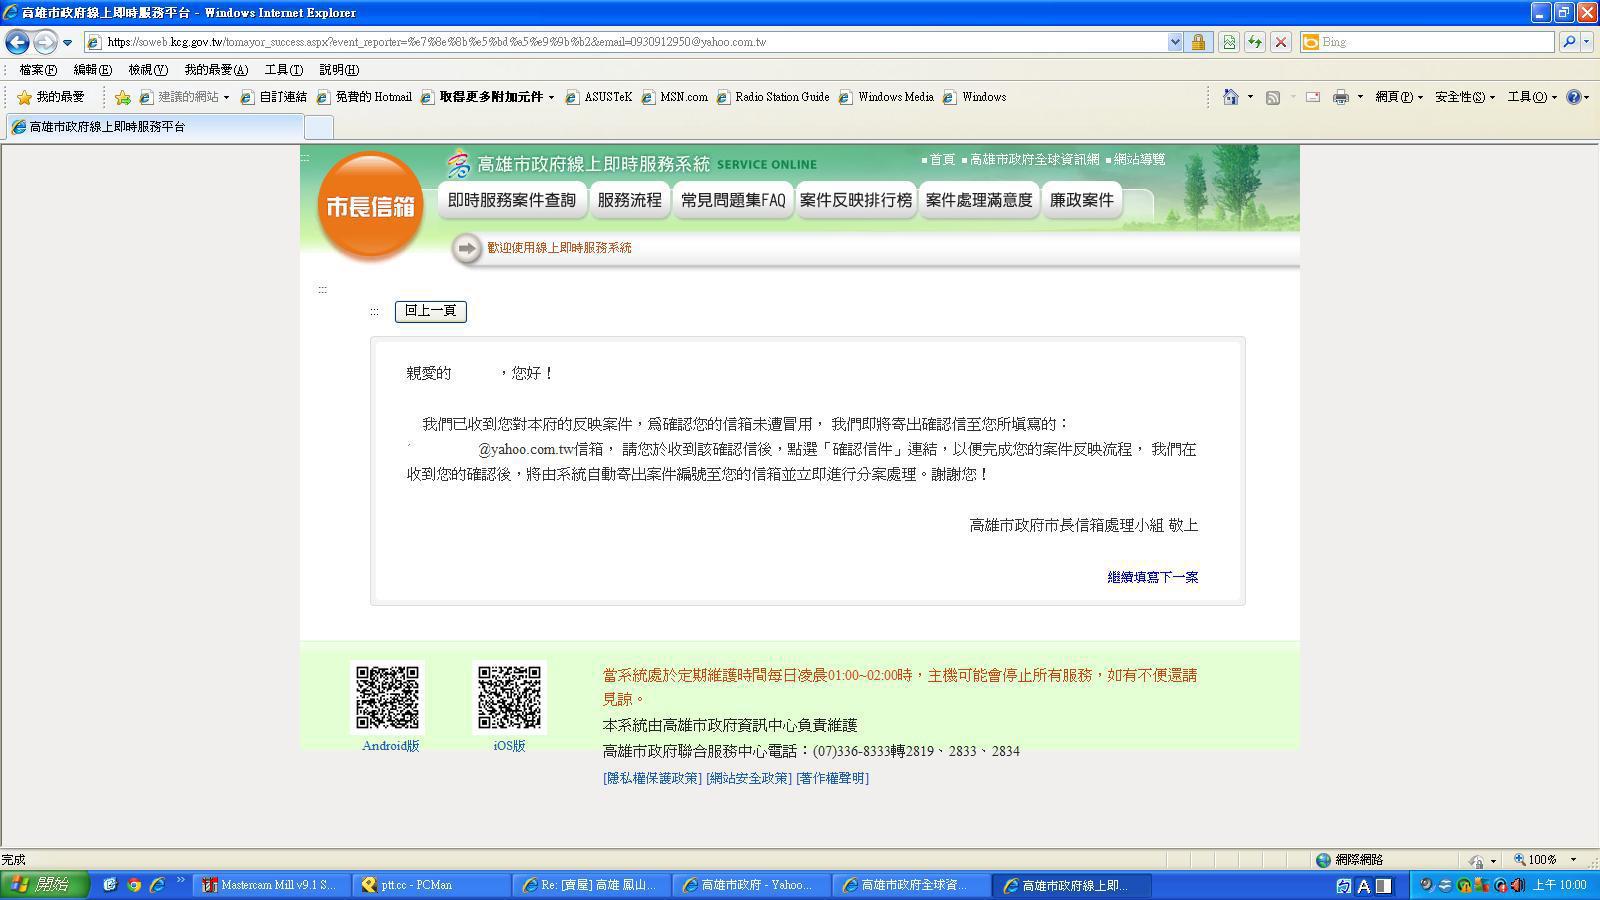Open a new blank tab
This screenshot has width=1600, height=900.
[318, 127]
